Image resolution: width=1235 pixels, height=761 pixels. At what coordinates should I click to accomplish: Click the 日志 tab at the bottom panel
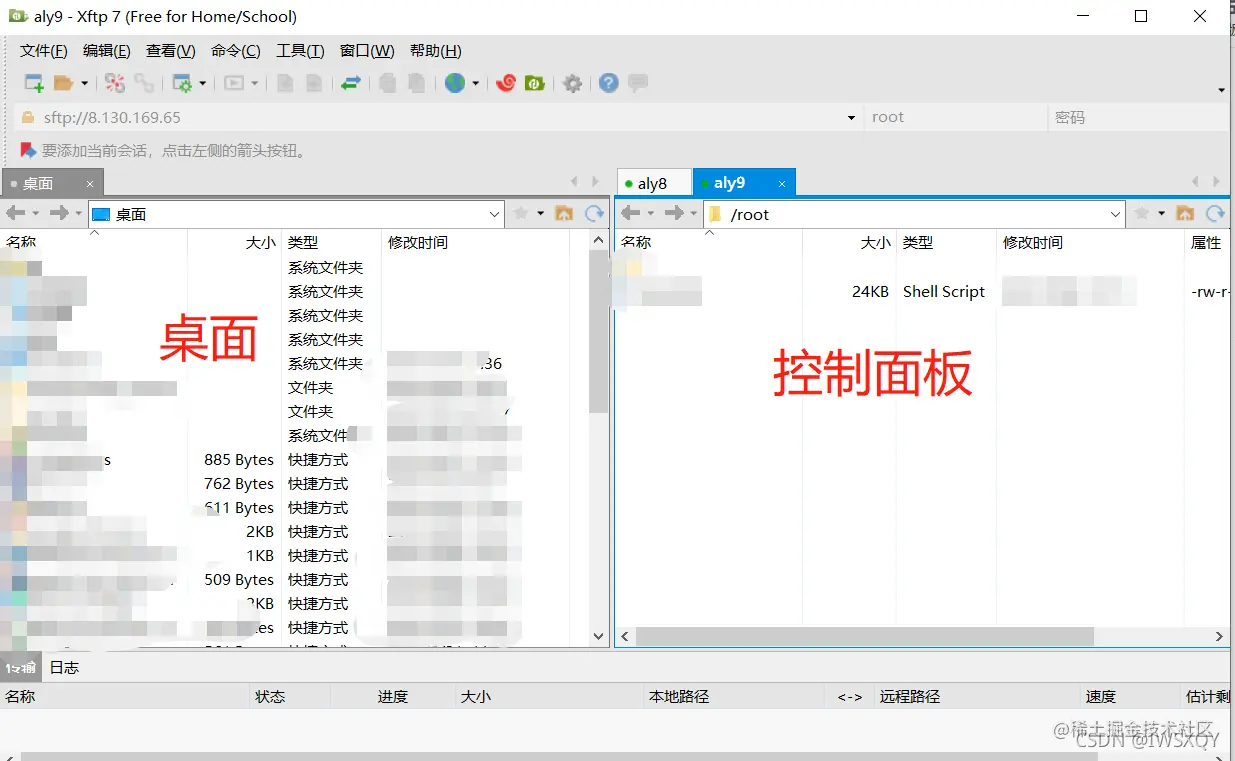(x=63, y=667)
